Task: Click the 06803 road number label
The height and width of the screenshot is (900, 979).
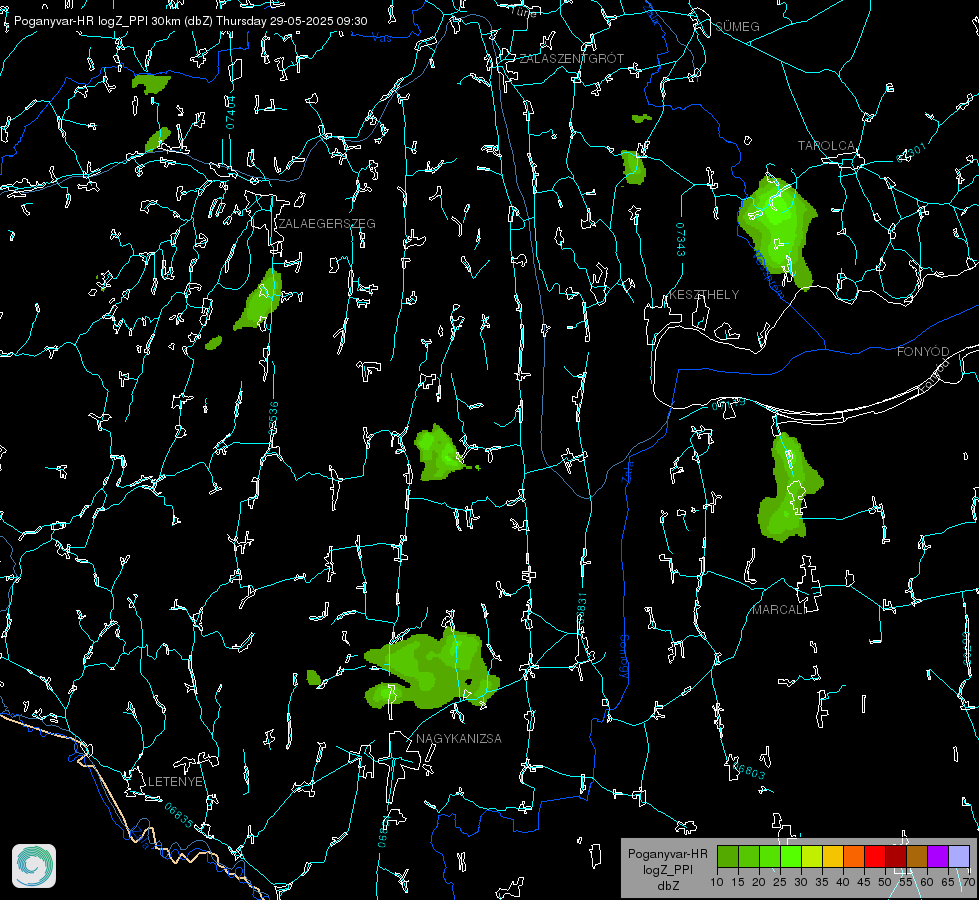Action: [x=749, y=769]
